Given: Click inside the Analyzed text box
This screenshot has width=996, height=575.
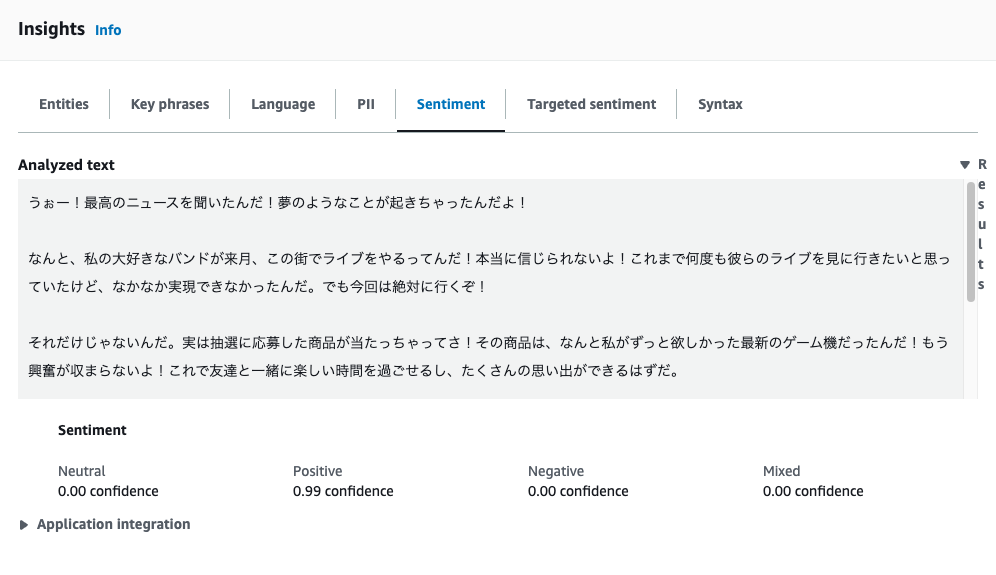Looking at the screenshot, I should point(490,289).
